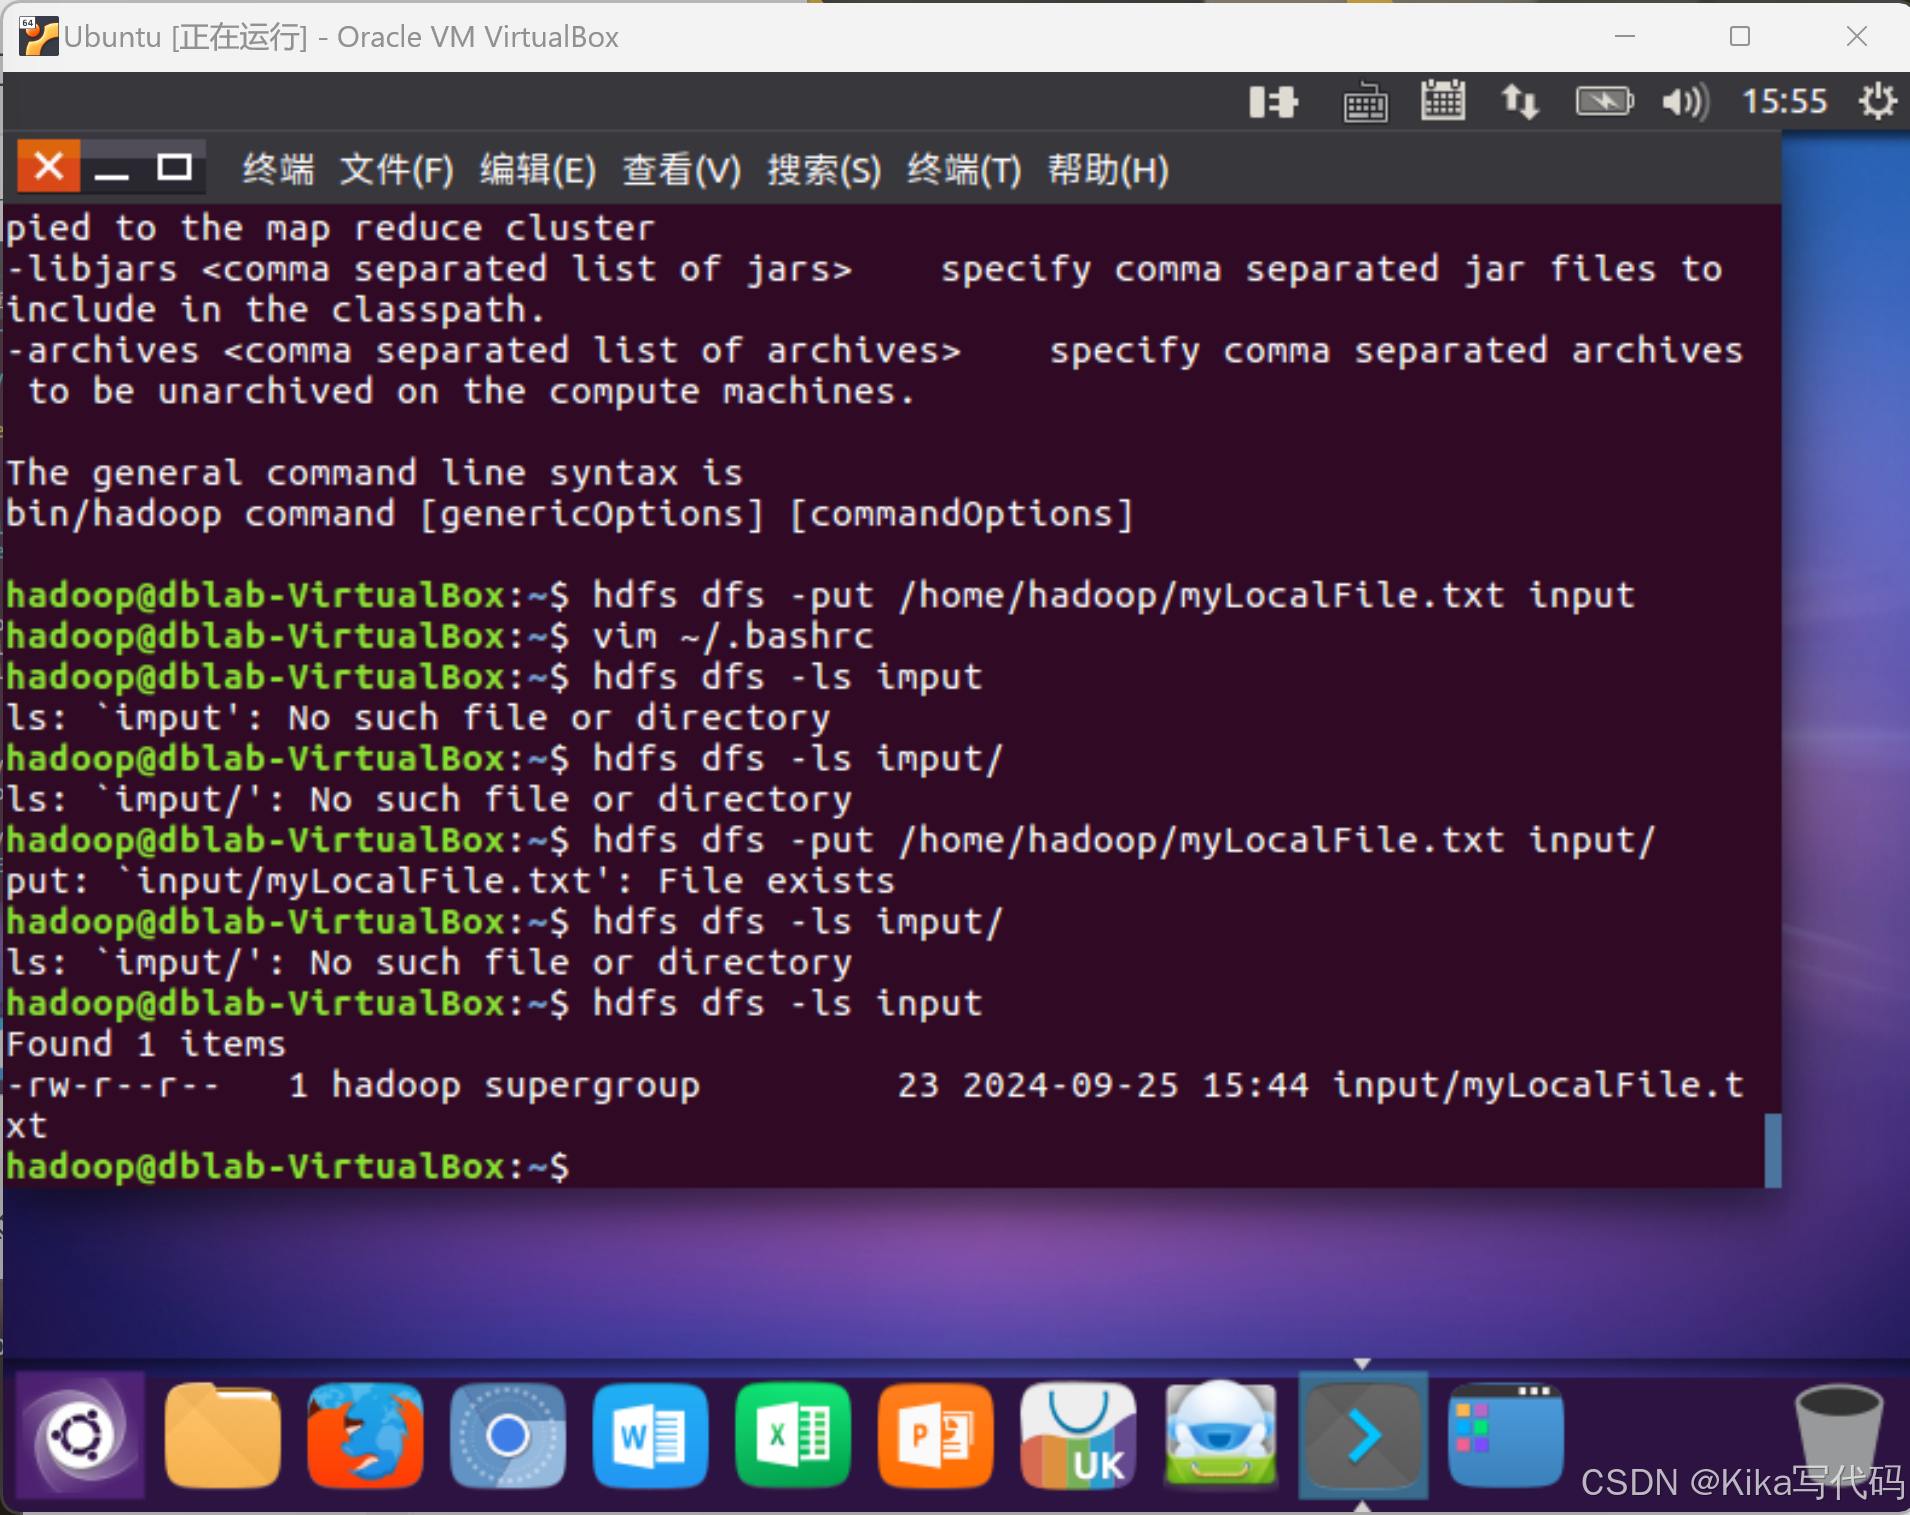
Task: Open the network up/down indicator menu
Action: tap(1519, 101)
